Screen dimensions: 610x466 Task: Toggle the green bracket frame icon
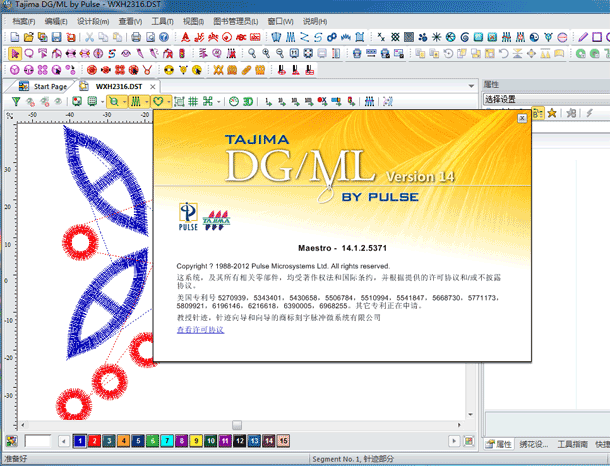tap(179, 102)
